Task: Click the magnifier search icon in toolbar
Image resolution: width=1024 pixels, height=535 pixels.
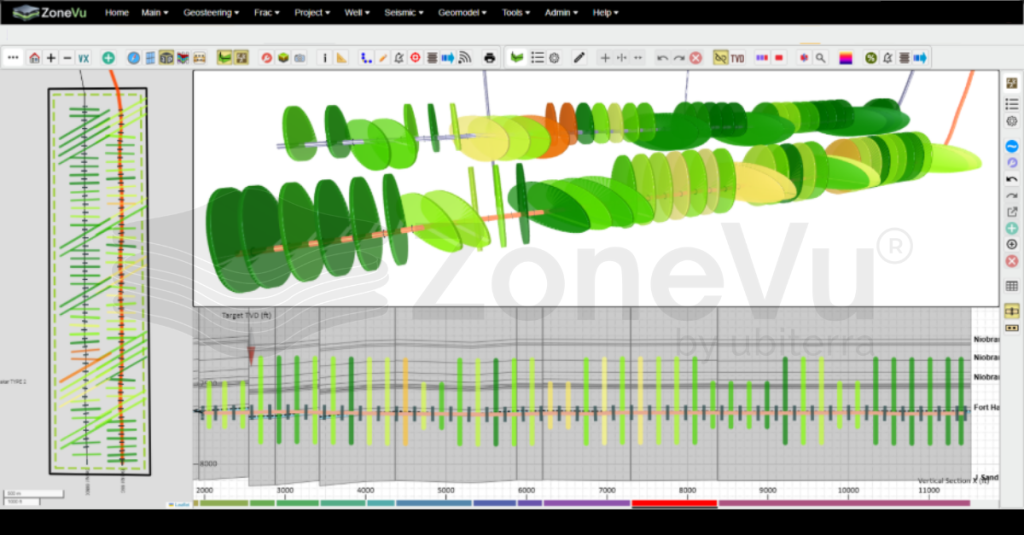Action: click(820, 58)
